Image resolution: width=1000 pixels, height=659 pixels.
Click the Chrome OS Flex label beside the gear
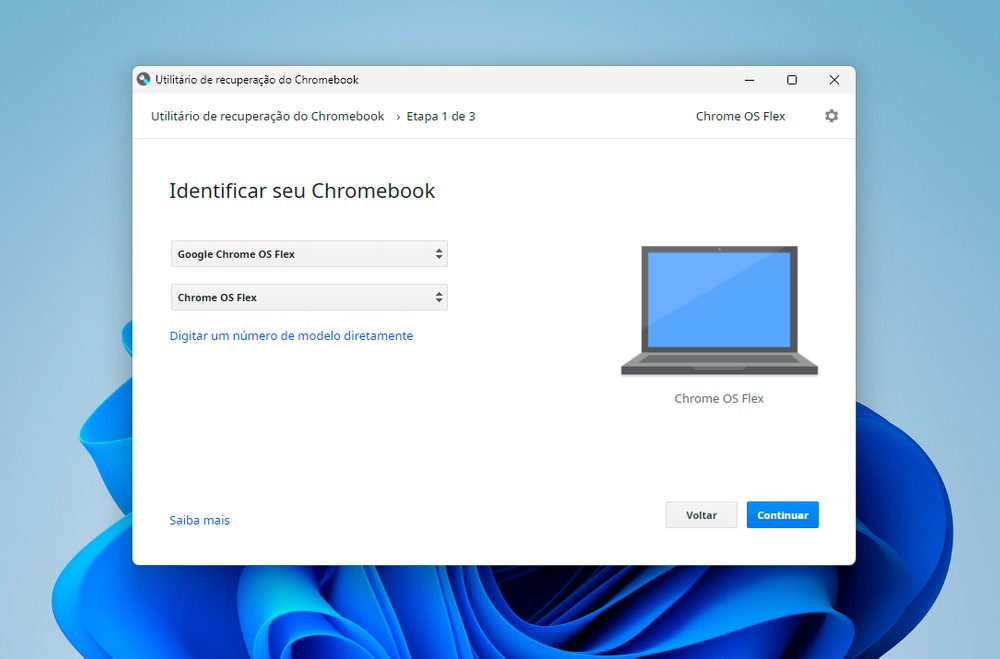click(740, 116)
